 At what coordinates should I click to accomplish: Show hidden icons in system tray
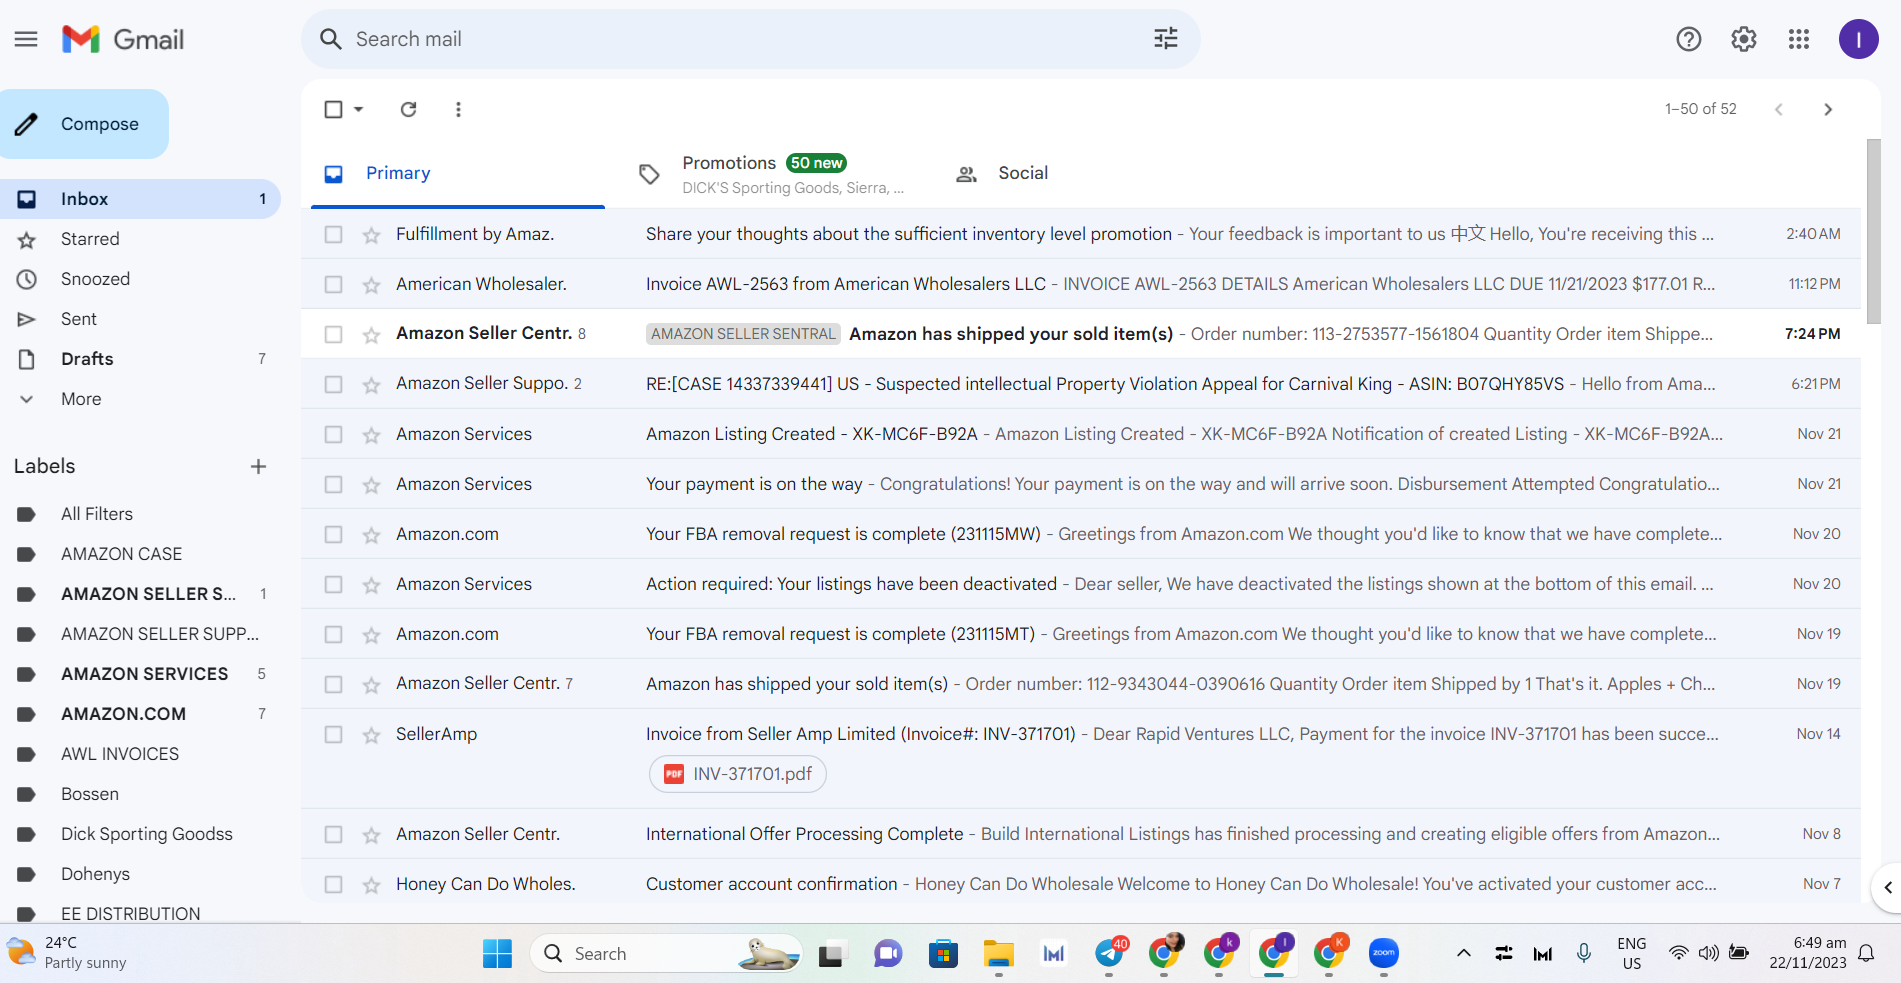pos(1464,953)
